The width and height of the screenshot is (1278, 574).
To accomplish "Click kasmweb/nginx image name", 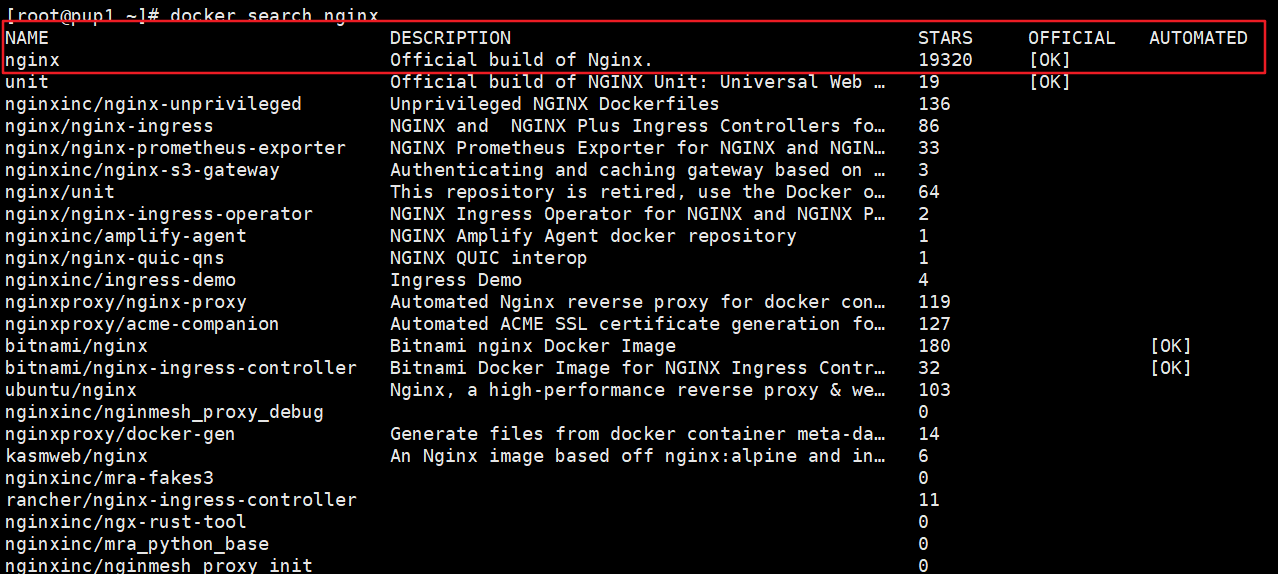I will tap(76, 456).
